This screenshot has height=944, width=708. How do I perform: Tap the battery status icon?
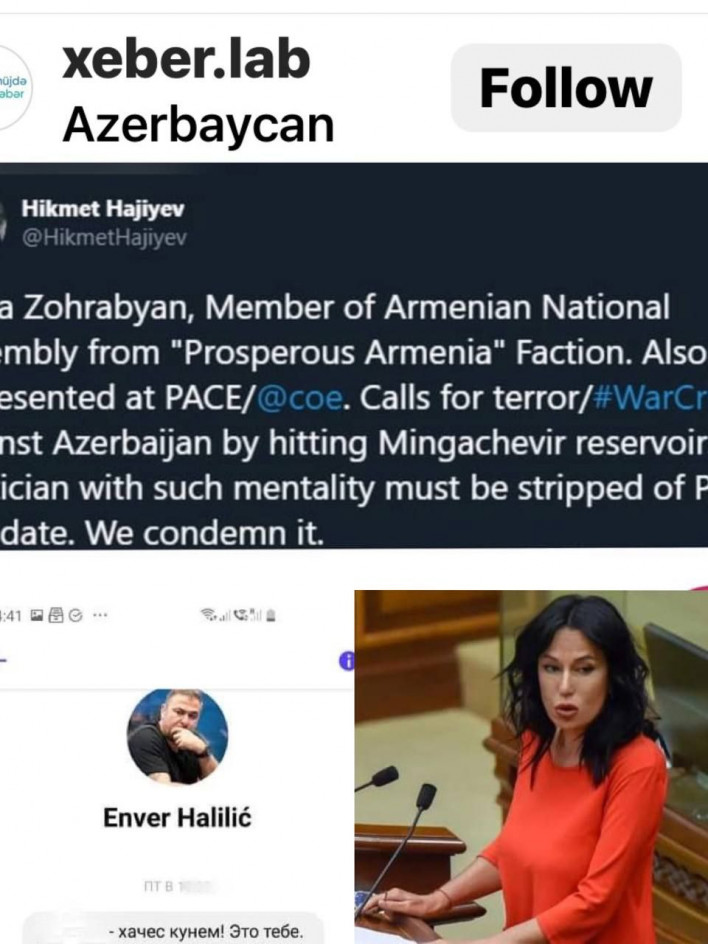pos(272,615)
